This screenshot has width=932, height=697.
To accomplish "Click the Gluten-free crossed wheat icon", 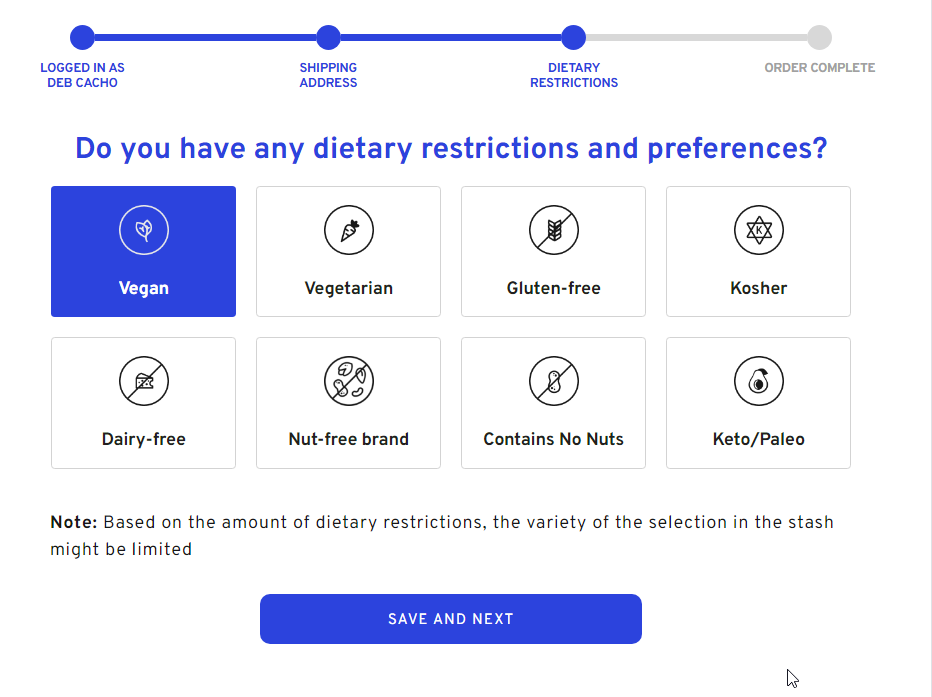I will click(x=554, y=231).
